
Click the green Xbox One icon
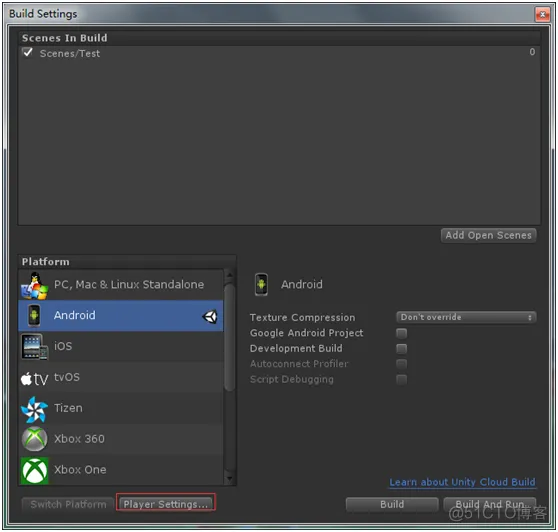click(x=35, y=471)
